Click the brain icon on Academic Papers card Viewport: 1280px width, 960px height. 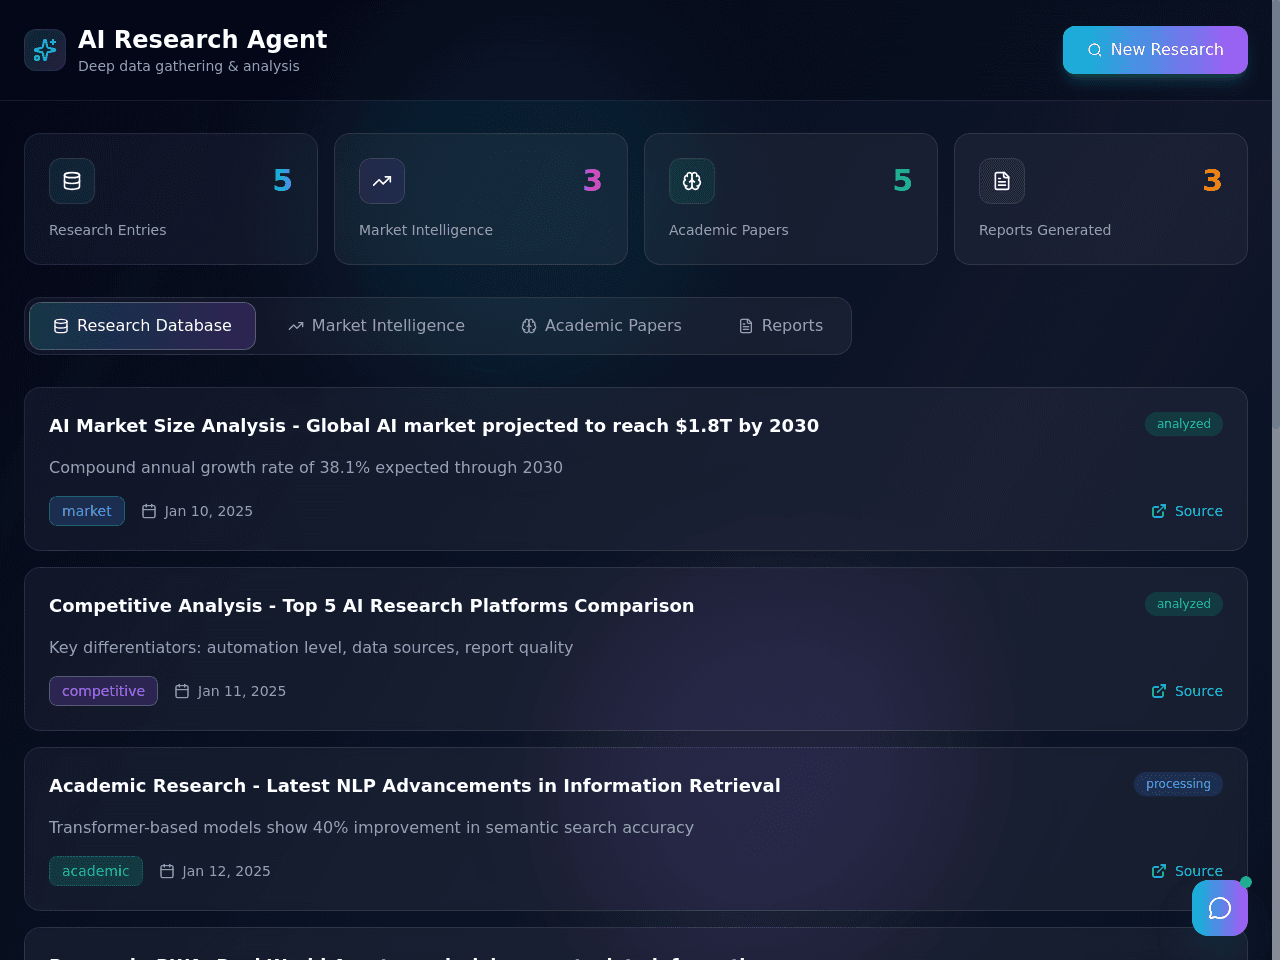pos(692,181)
